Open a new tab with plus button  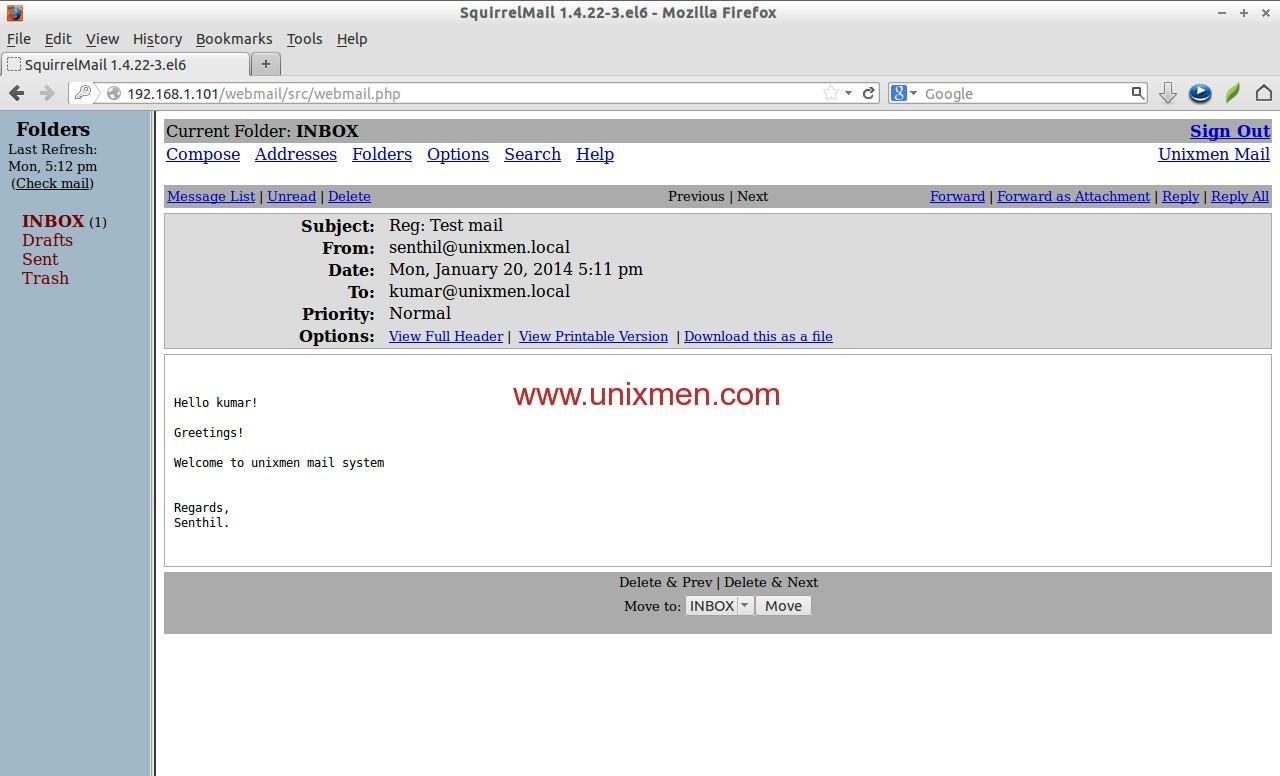point(266,64)
